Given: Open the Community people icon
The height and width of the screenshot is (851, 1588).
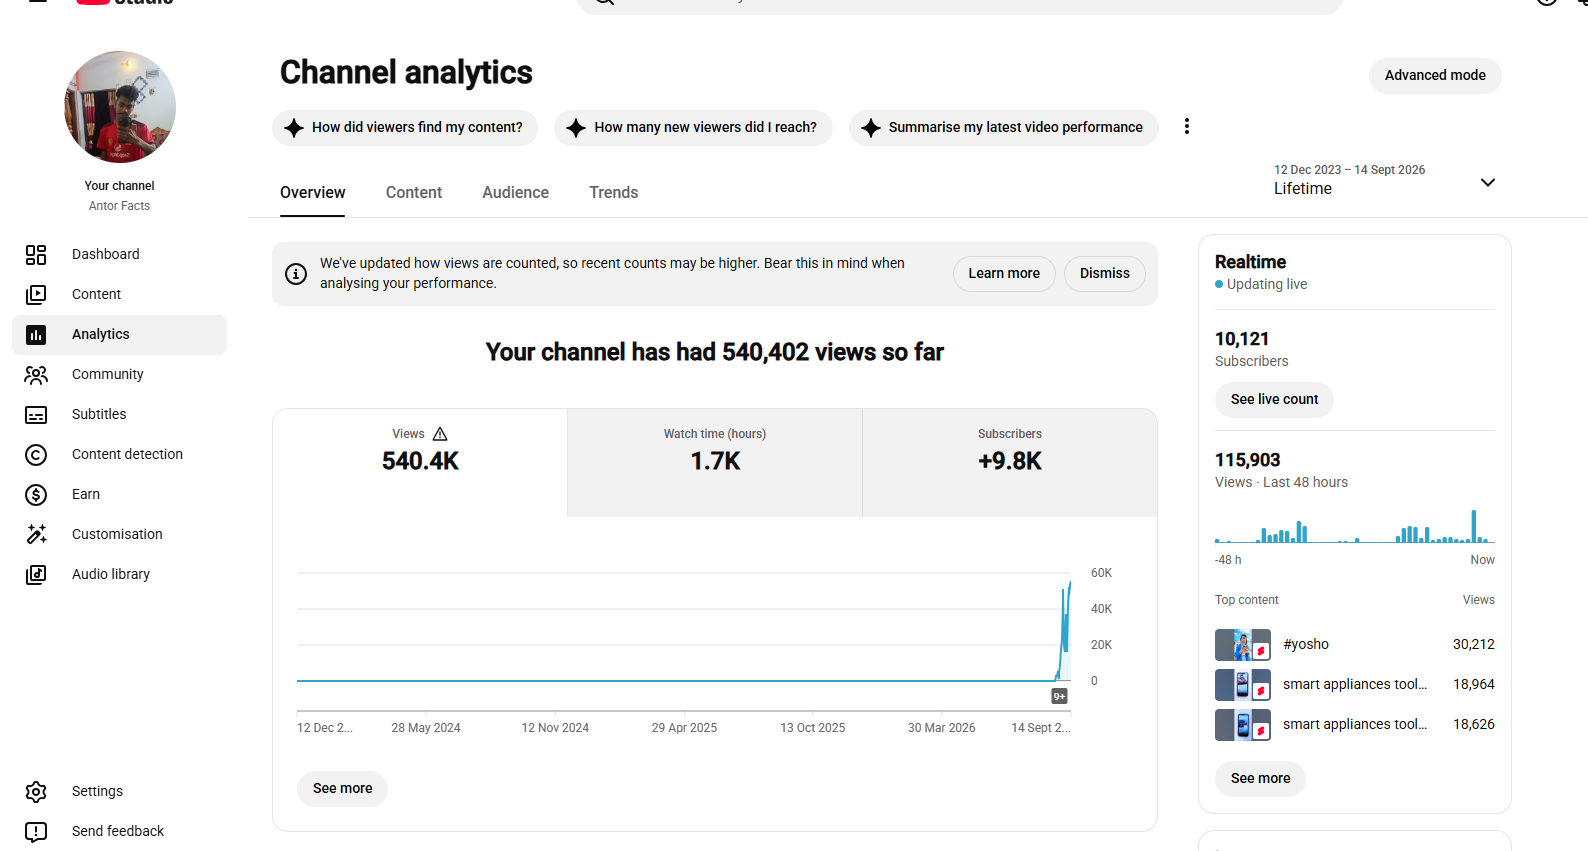Looking at the screenshot, I should point(36,375).
